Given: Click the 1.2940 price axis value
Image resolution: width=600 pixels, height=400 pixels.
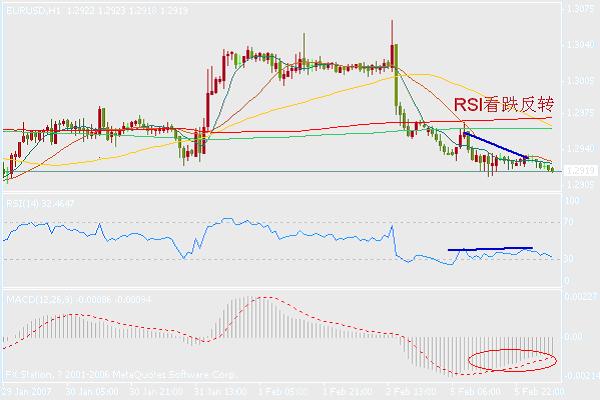Looking at the screenshot, I should point(579,149).
